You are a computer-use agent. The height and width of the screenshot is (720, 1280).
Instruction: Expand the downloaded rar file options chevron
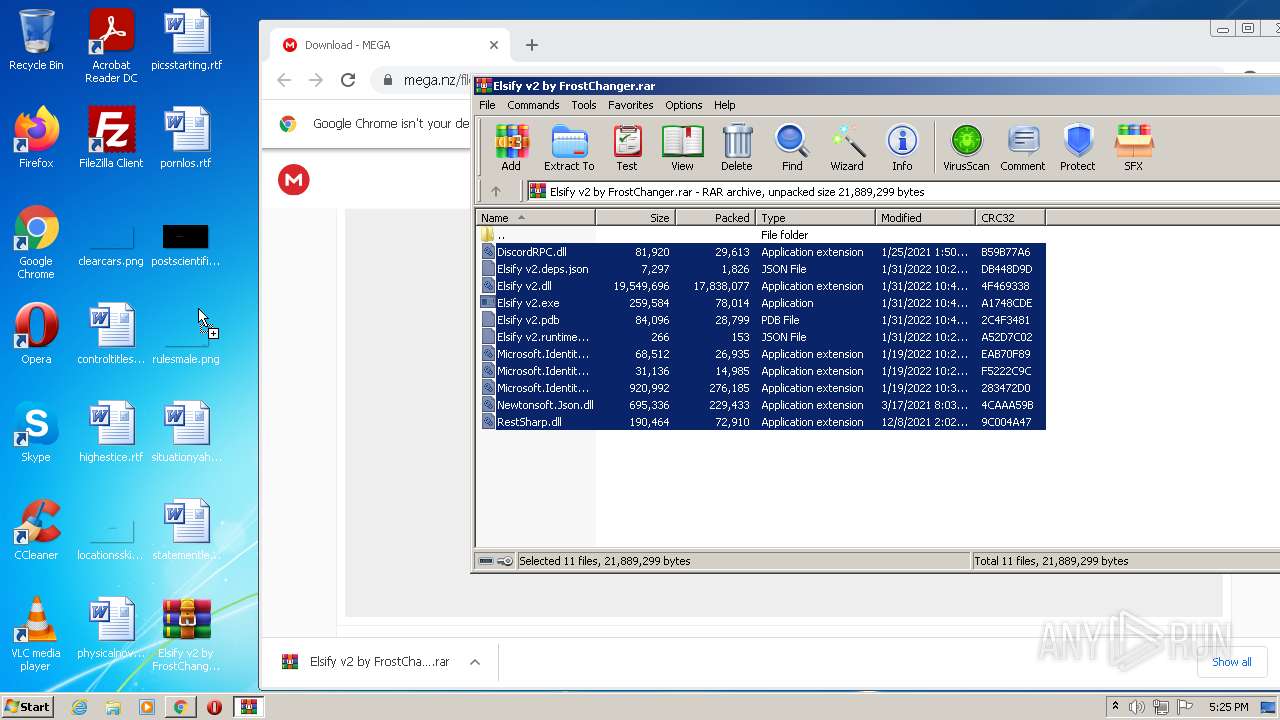tap(475, 662)
